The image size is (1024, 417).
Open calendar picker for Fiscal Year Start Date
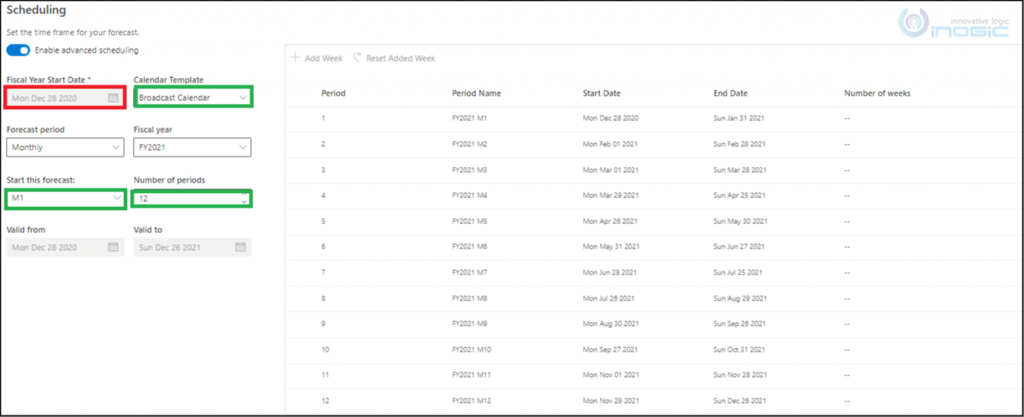[113, 98]
